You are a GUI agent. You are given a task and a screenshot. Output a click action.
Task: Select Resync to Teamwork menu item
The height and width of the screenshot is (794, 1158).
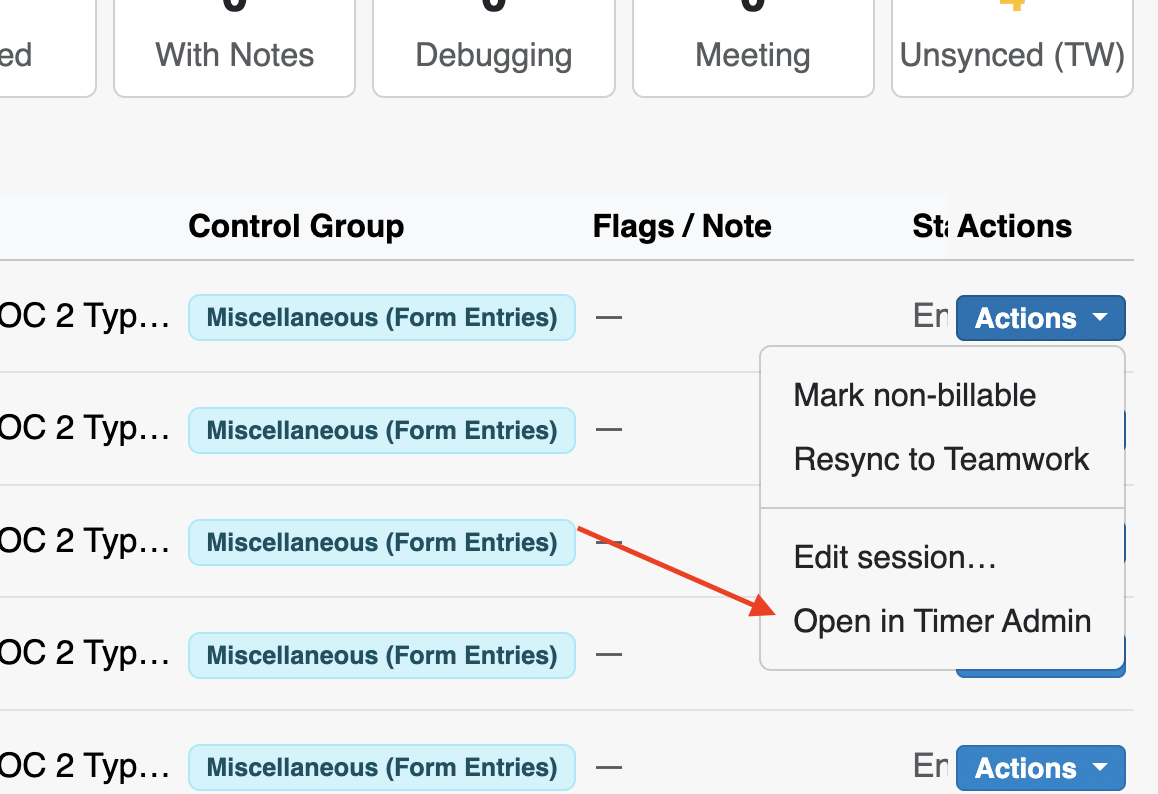(942, 459)
